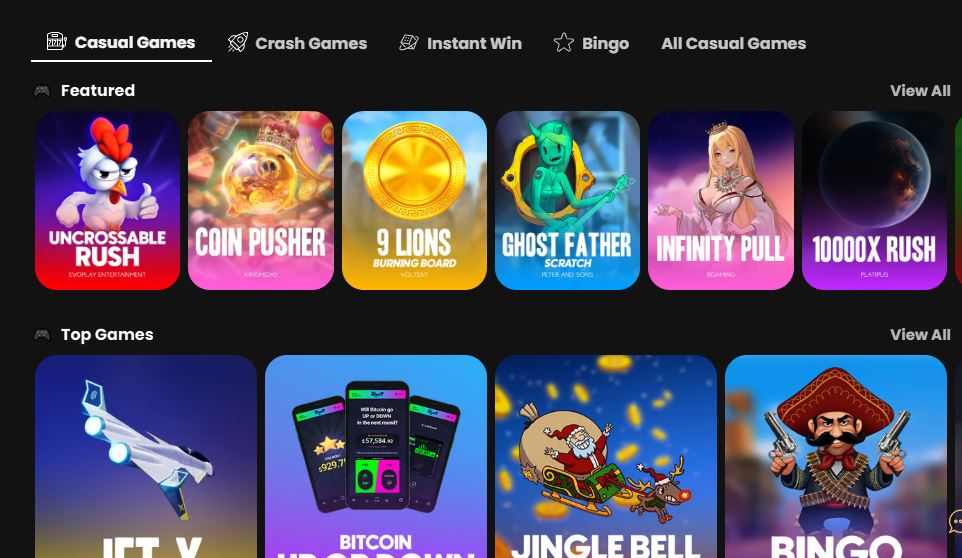Open the chat bubble icon at screen edge
962x558 pixels.
coord(955,522)
